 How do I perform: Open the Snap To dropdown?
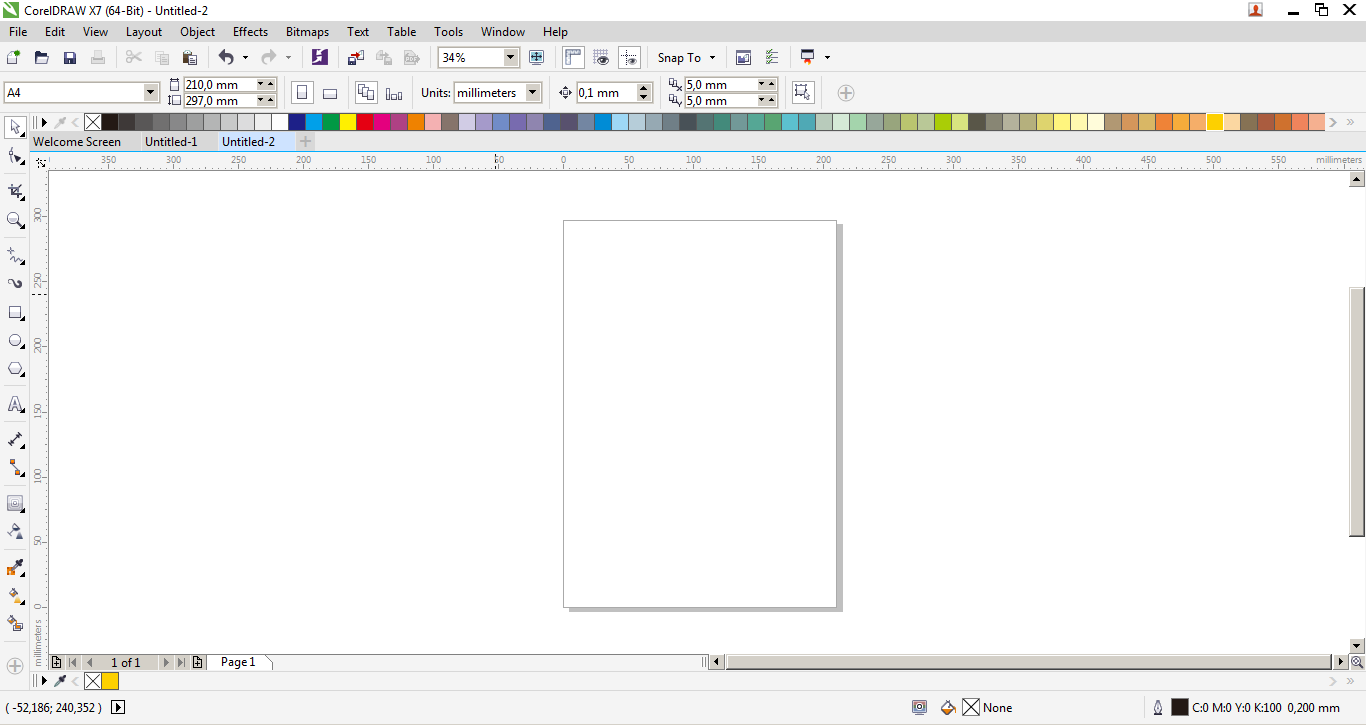tap(686, 57)
